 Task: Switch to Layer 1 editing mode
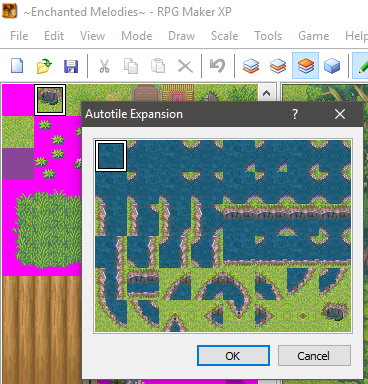tap(251, 66)
